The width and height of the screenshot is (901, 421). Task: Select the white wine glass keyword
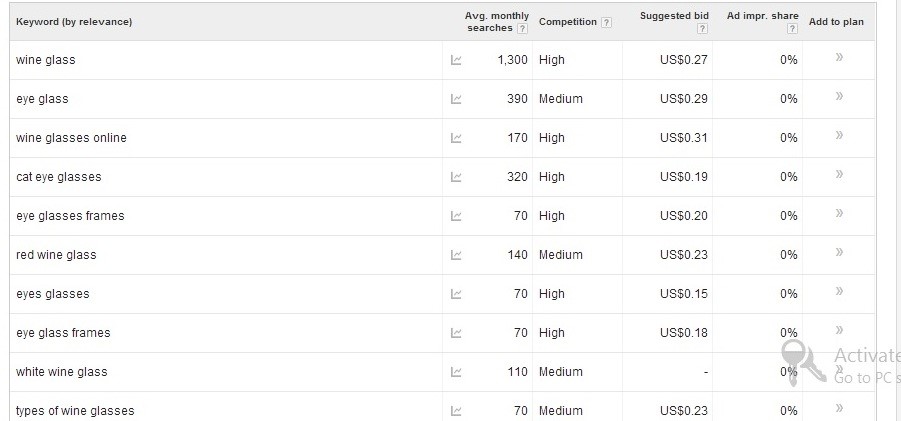61,372
